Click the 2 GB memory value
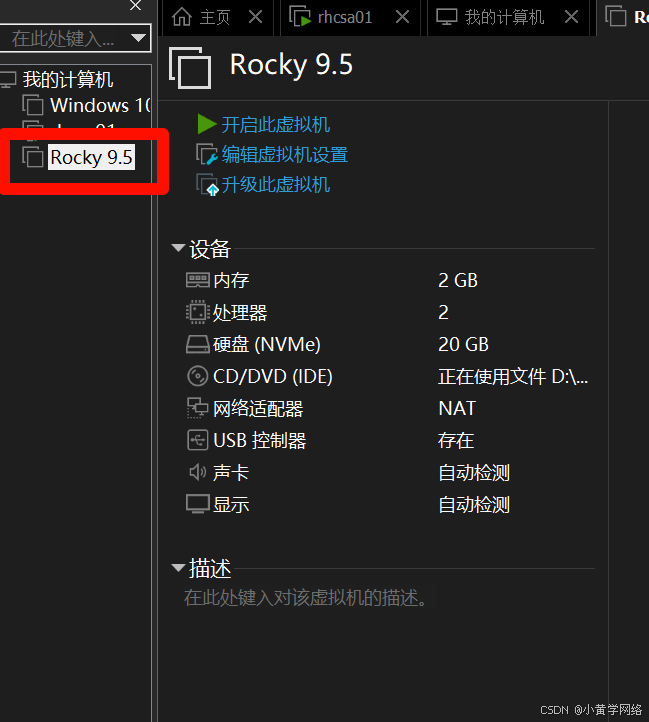The height and width of the screenshot is (722, 649). (458, 280)
